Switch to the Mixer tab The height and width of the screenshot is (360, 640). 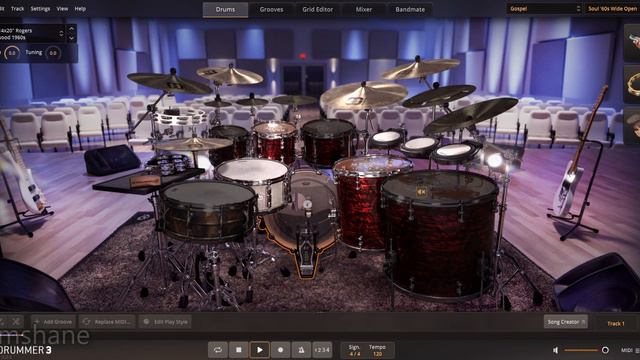(x=364, y=9)
